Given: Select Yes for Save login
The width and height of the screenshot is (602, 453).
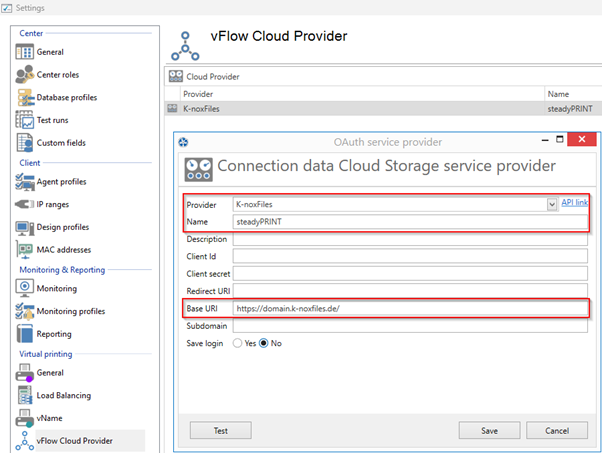Looking at the screenshot, I should pyautogui.click(x=238, y=343).
